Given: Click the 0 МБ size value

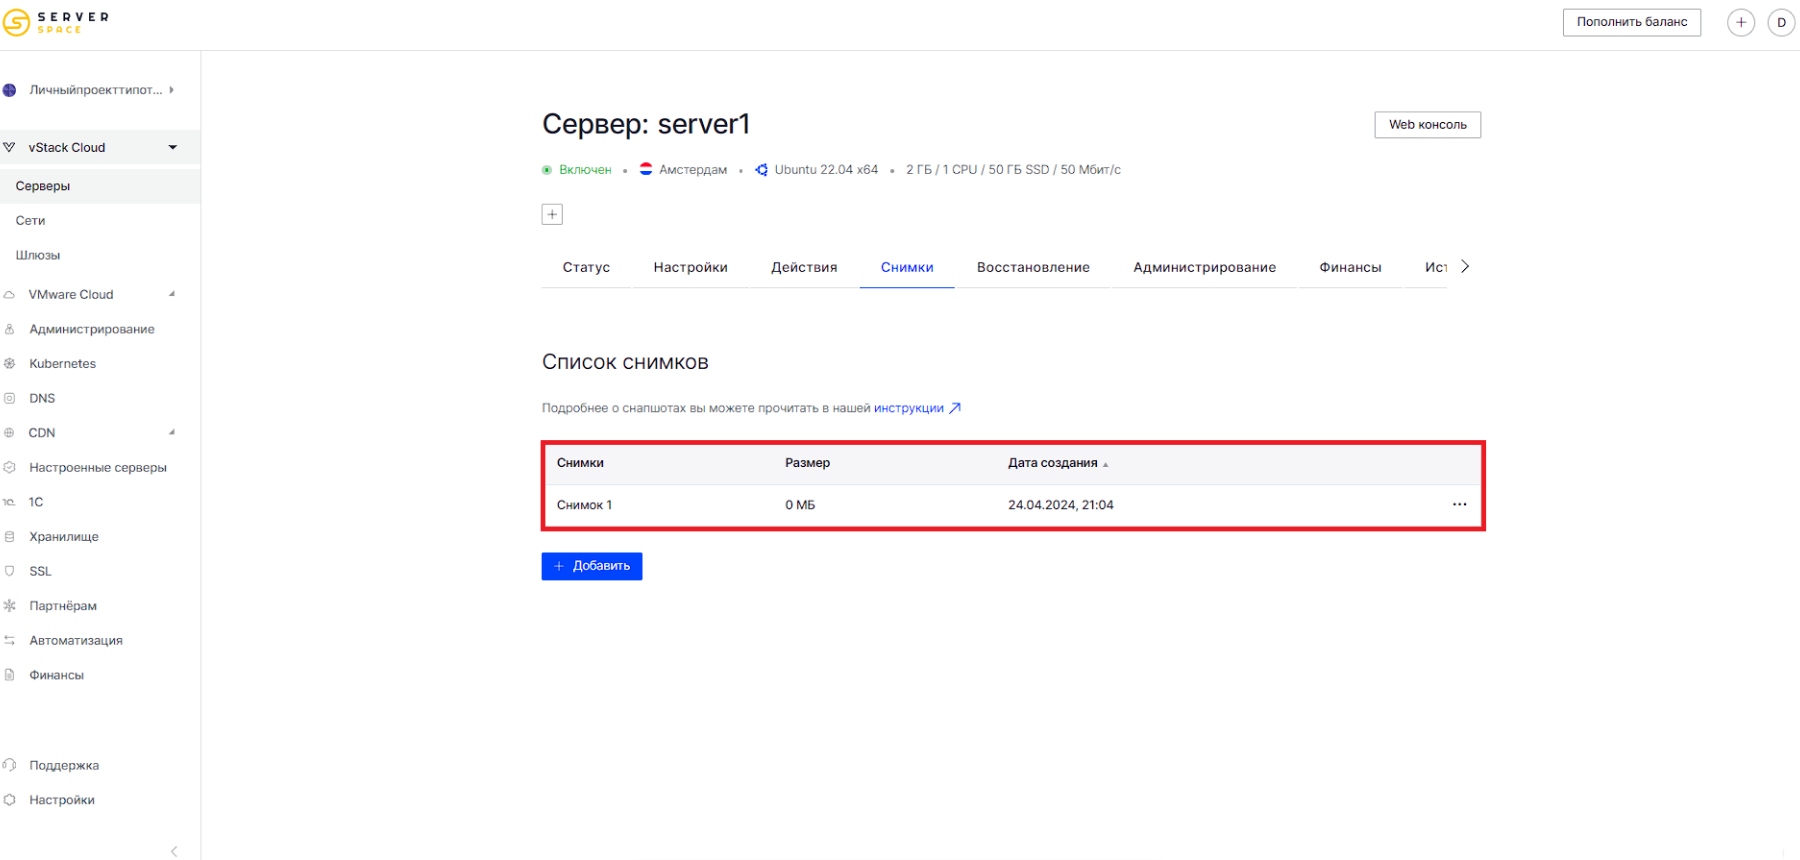Looking at the screenshot, I should click(800, 505).
